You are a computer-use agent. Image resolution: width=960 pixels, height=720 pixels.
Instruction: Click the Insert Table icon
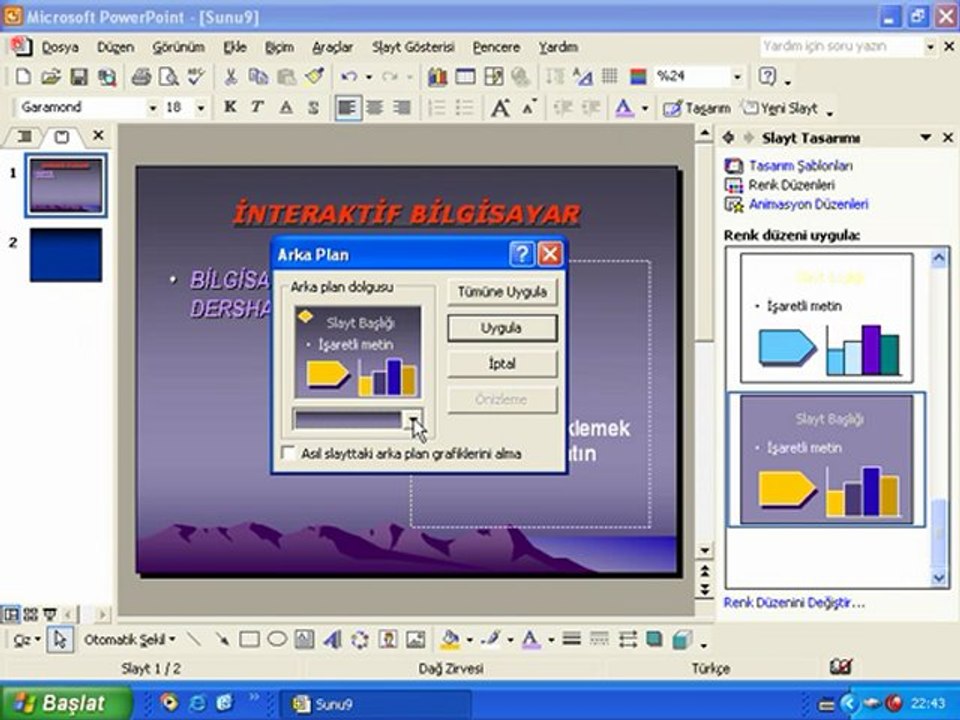[x=465, y=77]
